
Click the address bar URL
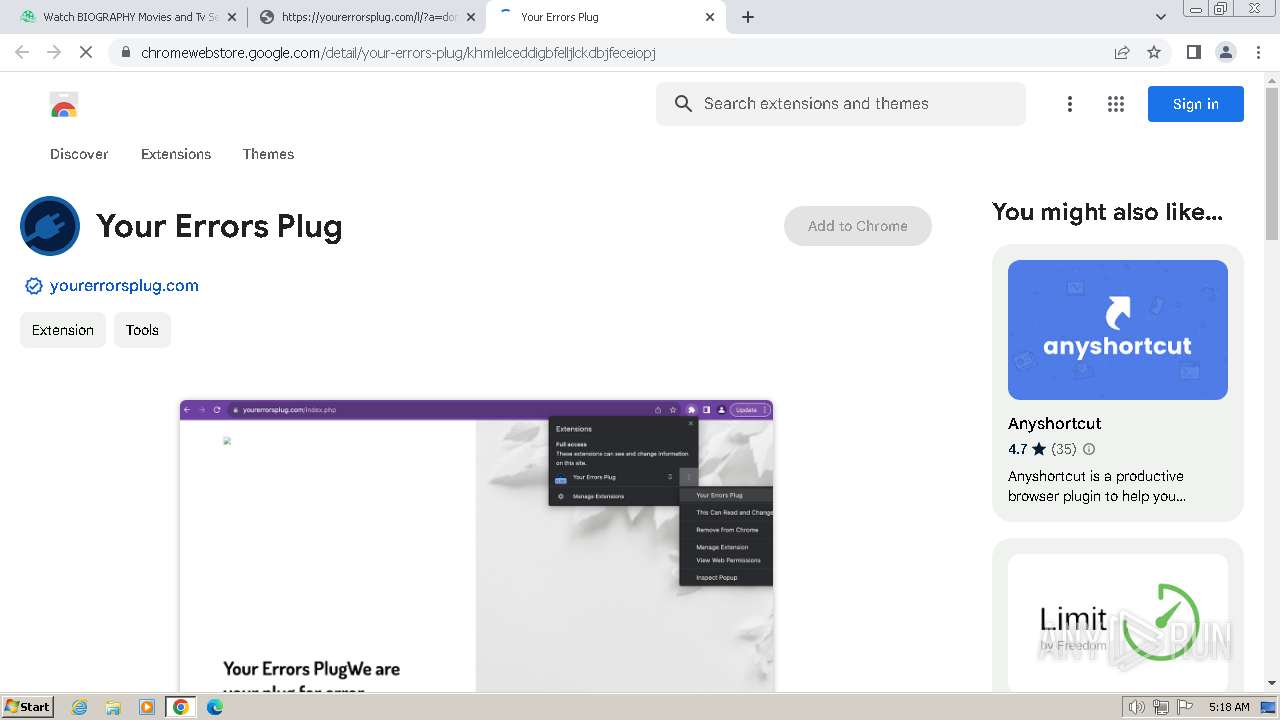tap(398, 53)
